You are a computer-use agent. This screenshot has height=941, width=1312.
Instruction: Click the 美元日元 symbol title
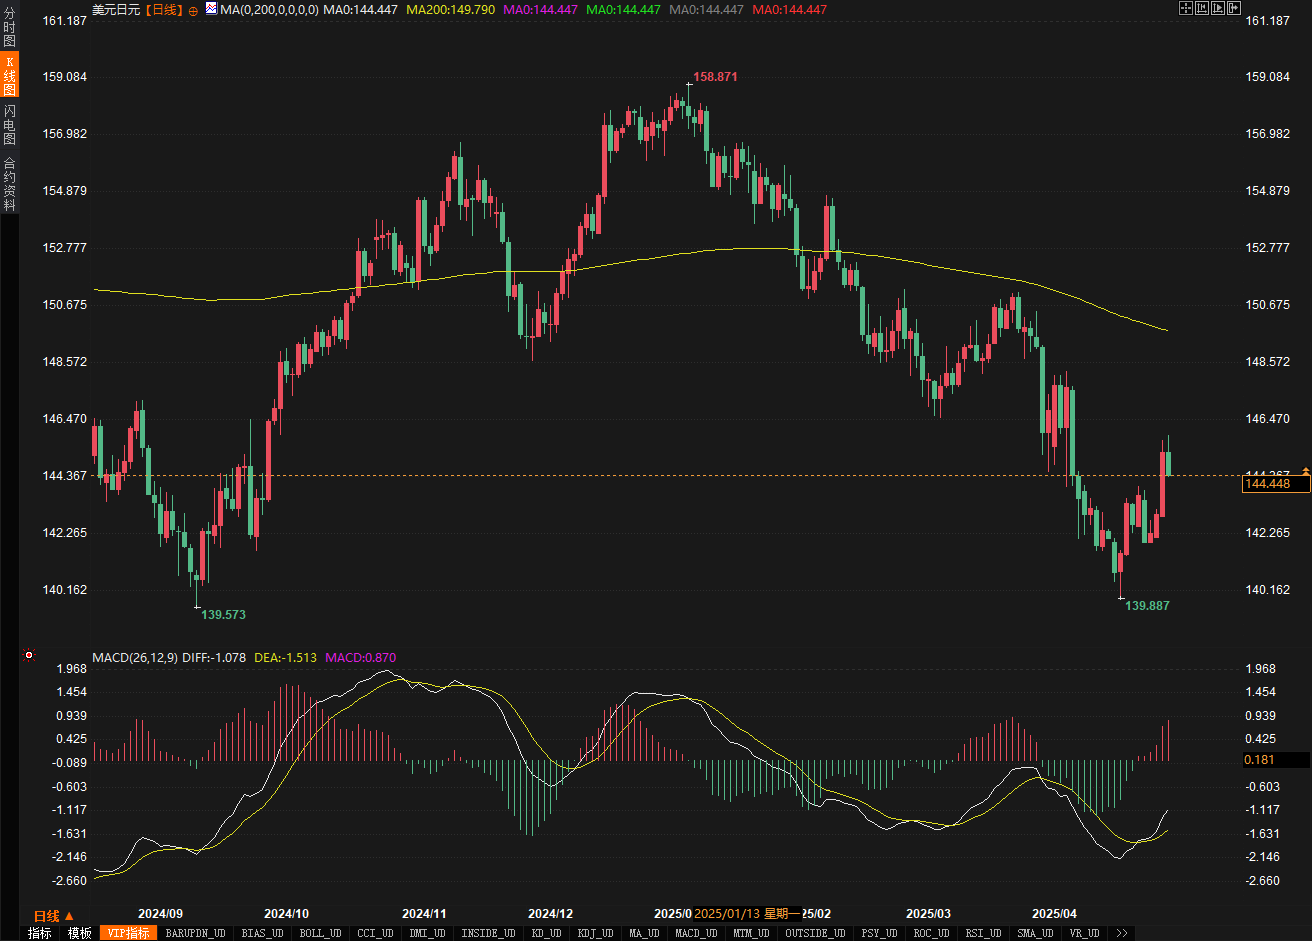pyautogui.click(x=116, y=10)
